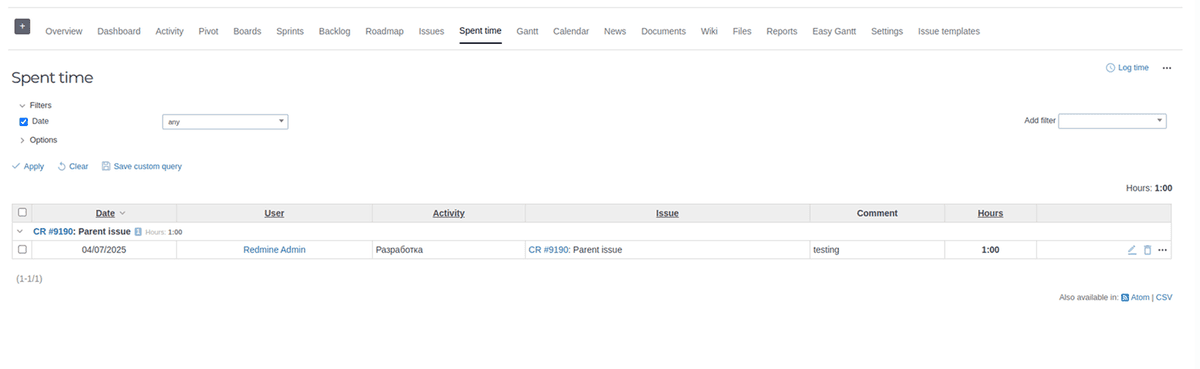
Task: Toggle the Date filter checkbox
Action: point(24,121)
